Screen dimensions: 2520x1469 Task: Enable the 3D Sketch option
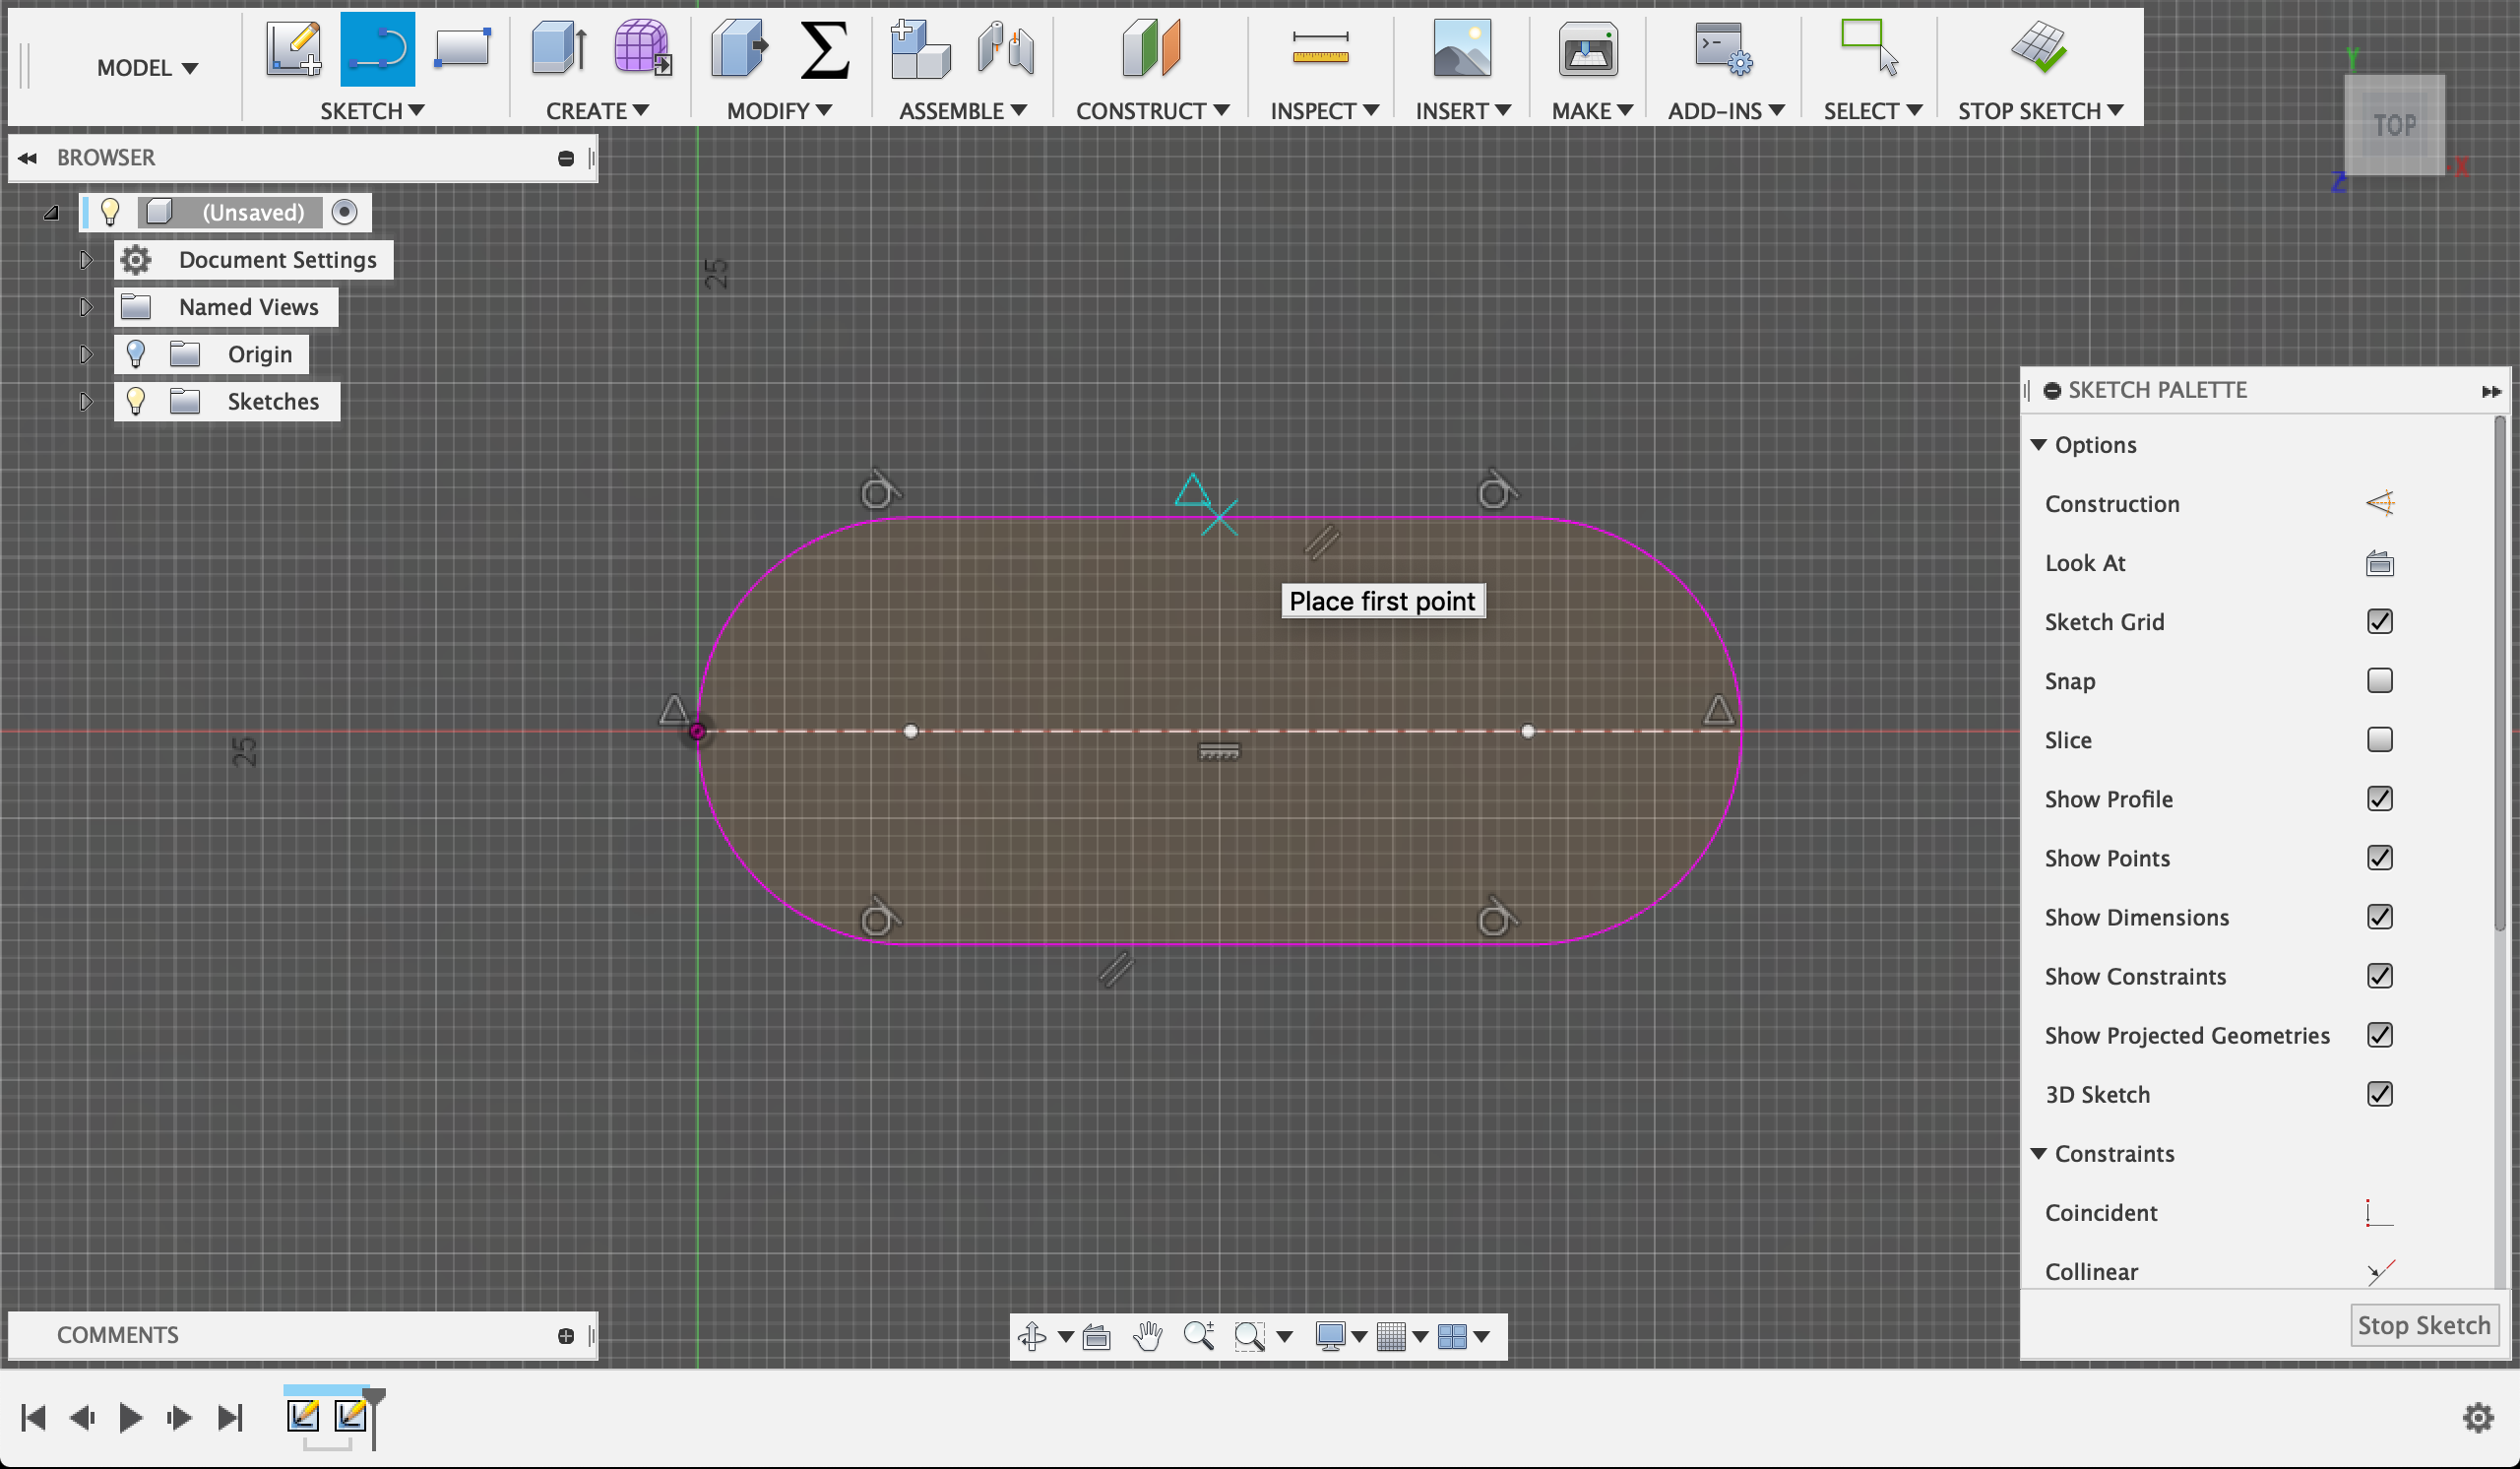click(x=2380, y=1093)
